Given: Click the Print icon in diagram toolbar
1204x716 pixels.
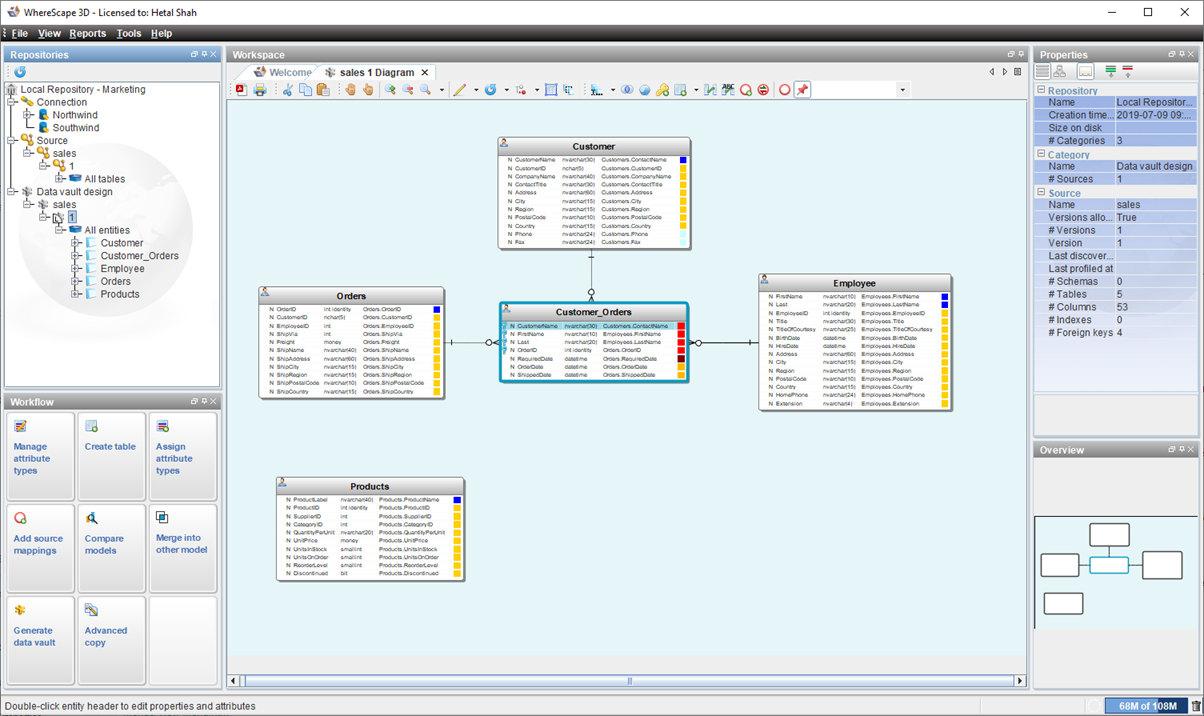Looking at the screenshot, I should [260, 90].
